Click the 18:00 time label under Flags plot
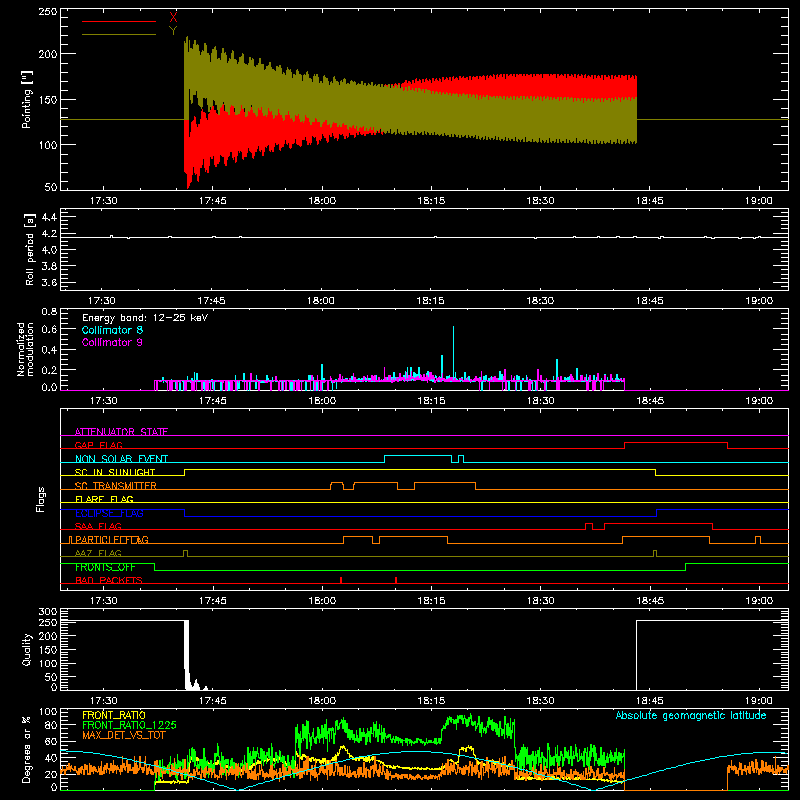The image size is (800, 800). click(322, 601)
